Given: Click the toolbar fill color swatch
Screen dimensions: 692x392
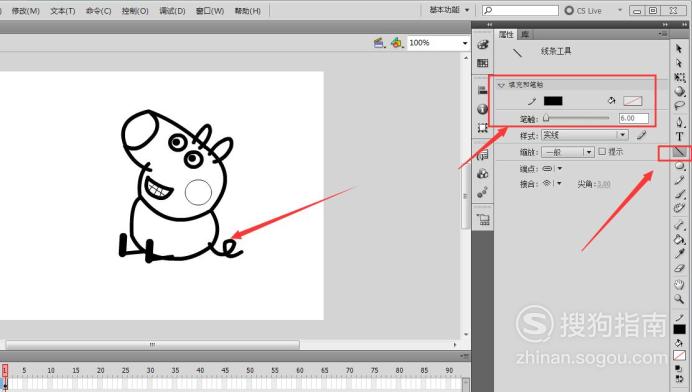Looking at the screenshot, I should pos(679,355).
